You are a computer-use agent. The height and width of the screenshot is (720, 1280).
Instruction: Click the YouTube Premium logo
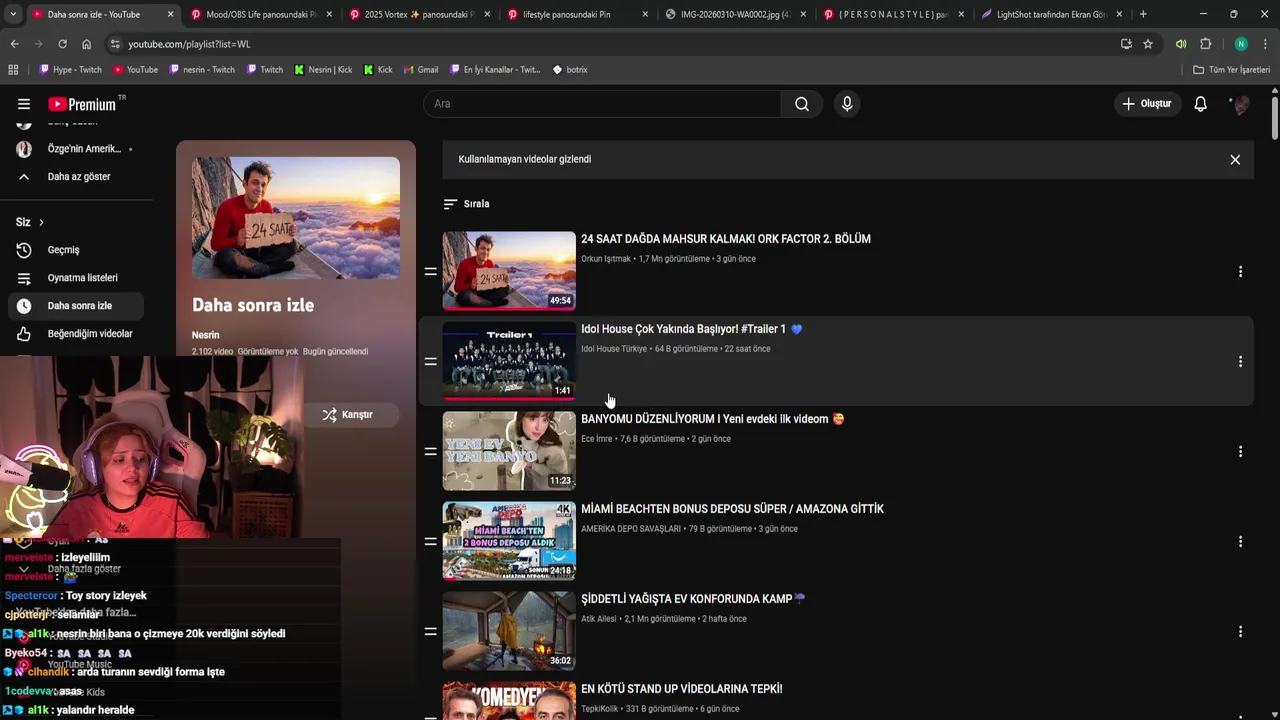82,104
